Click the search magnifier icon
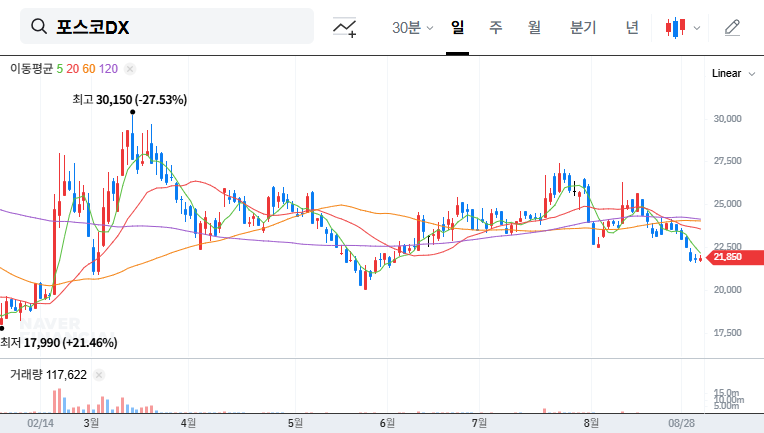 pos(38,26)
